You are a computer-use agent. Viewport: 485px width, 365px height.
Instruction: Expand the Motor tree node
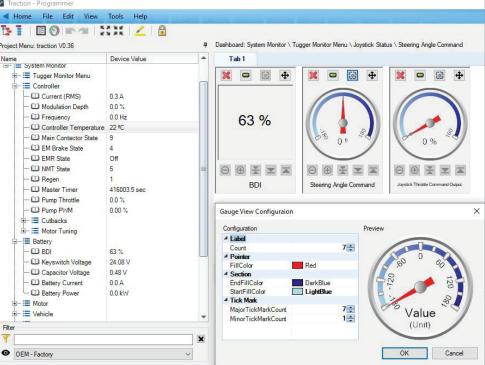pos(15,303)
